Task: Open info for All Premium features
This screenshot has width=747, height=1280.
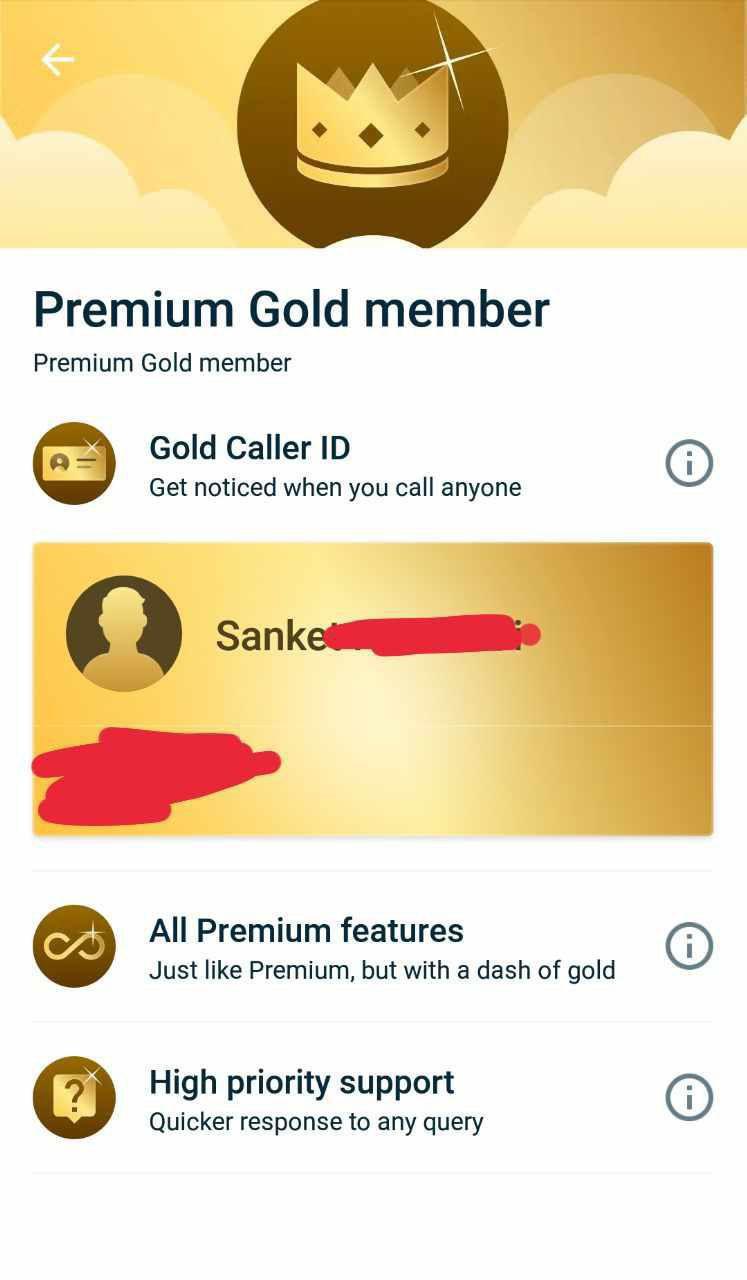Action: click(x=689, y=946)
